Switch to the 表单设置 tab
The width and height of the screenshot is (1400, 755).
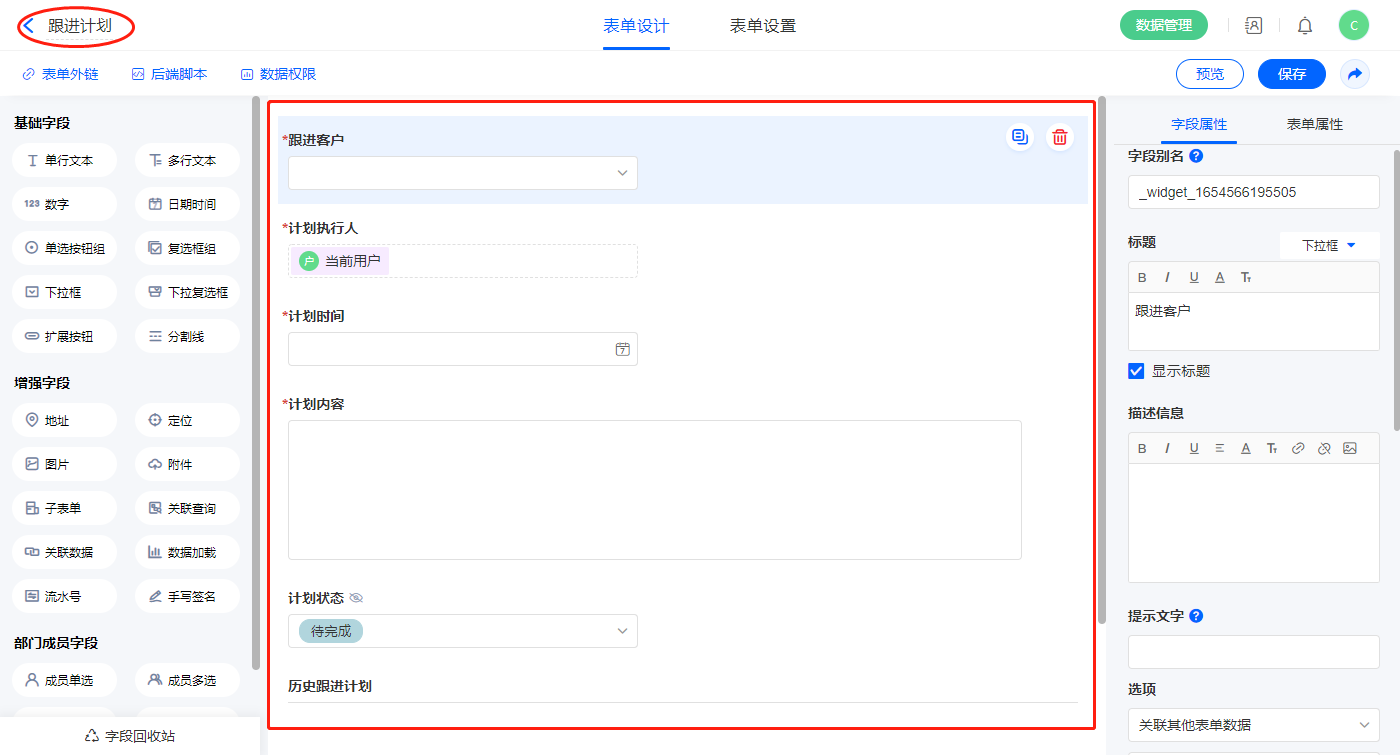point(762,26)
